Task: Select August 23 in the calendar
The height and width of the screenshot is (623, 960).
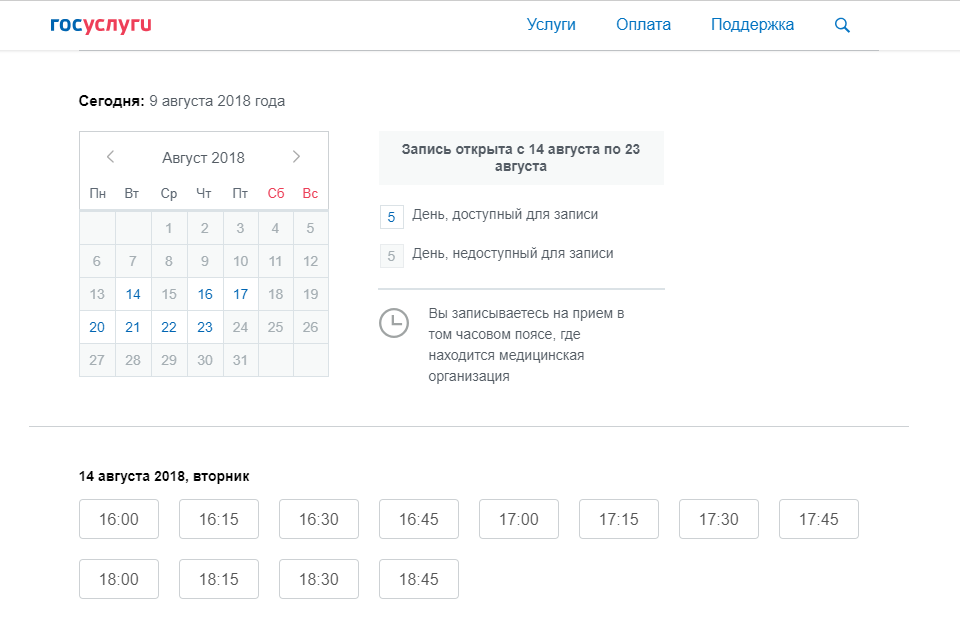Action: click(x=205, y=327)
